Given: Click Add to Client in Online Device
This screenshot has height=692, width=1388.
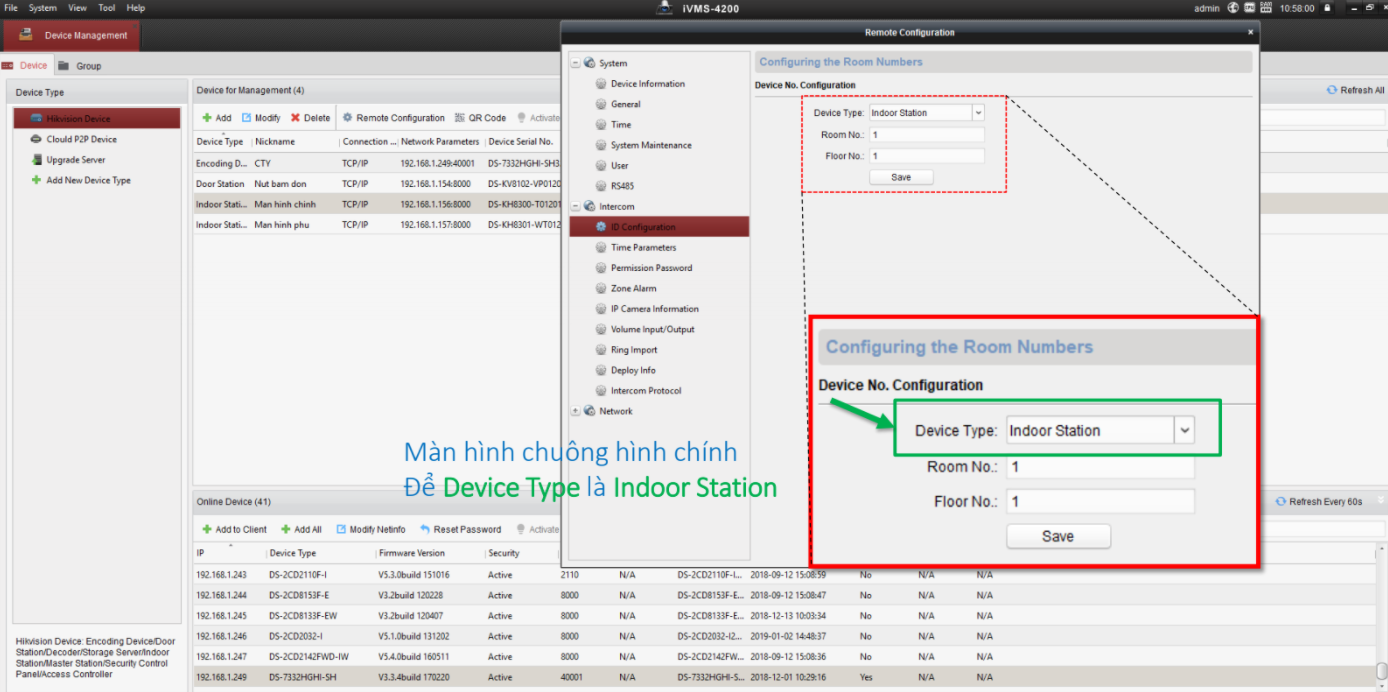Looking at the screenshot, I should 234,529.
